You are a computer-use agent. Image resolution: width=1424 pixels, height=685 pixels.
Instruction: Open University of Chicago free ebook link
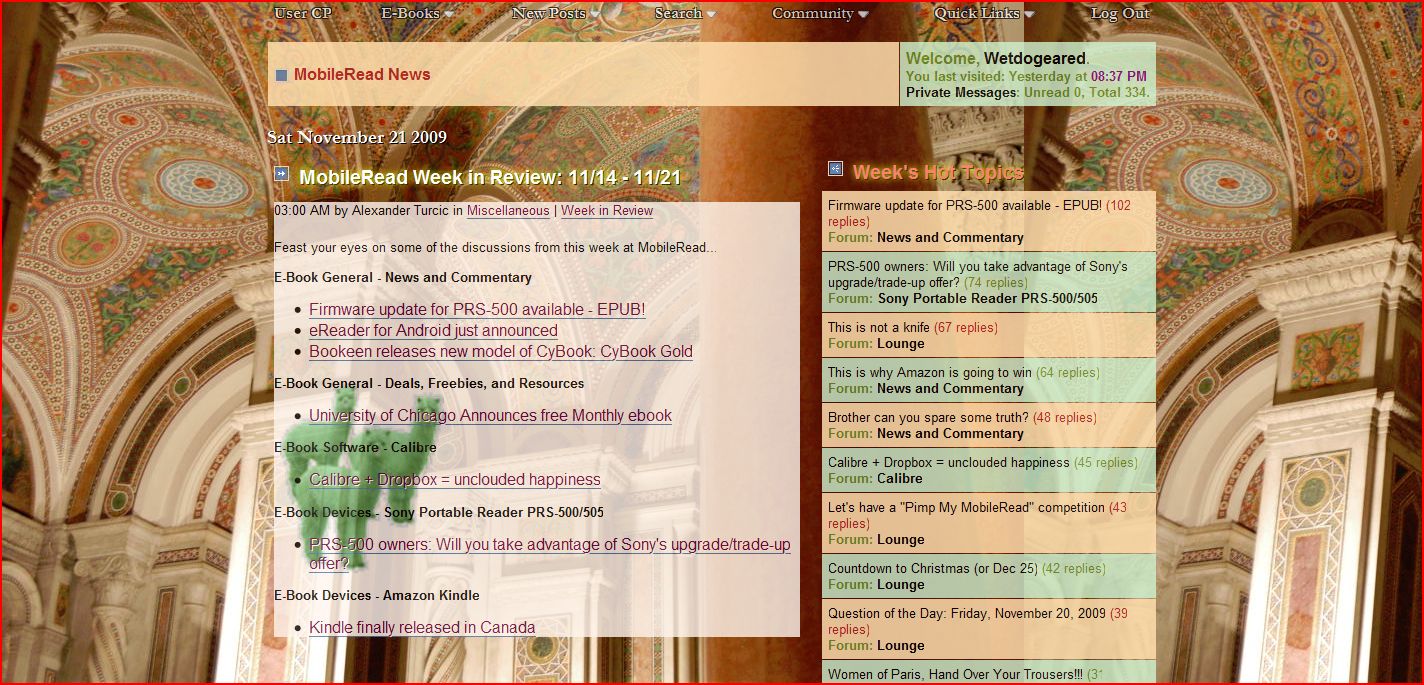coord(490,416)
